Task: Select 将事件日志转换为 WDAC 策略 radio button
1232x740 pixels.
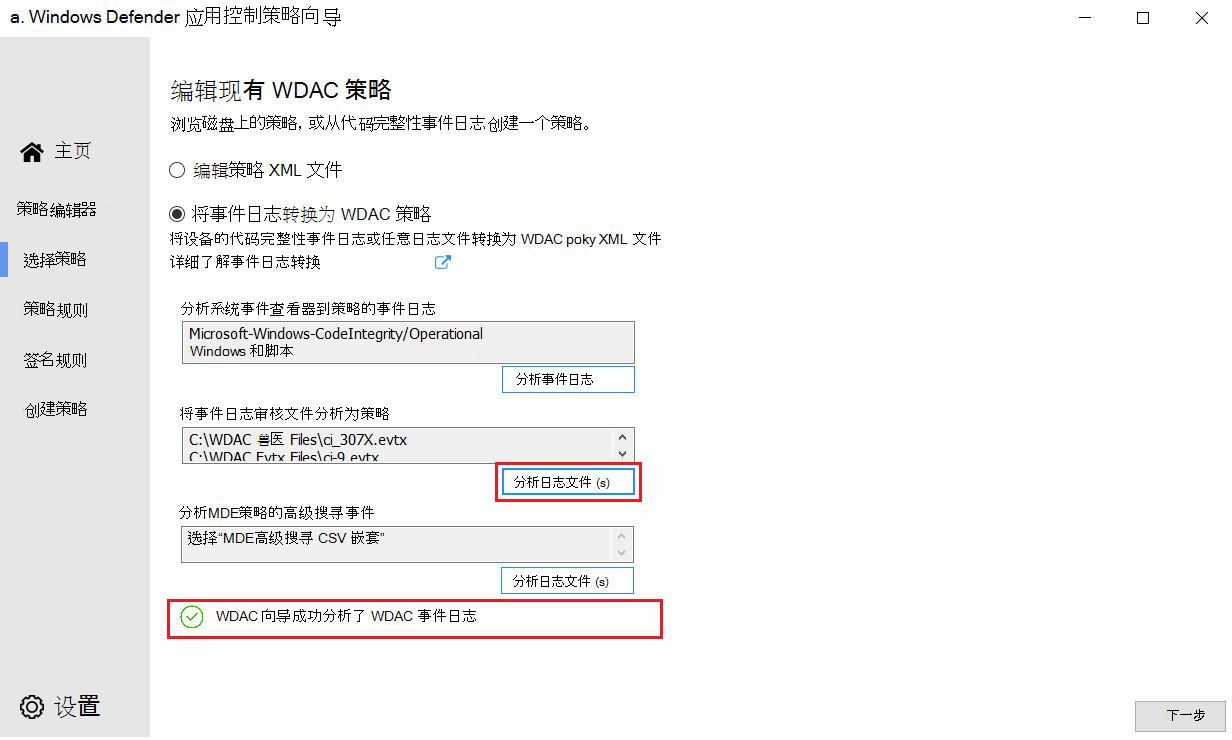Action: click(x=177, y=213)
